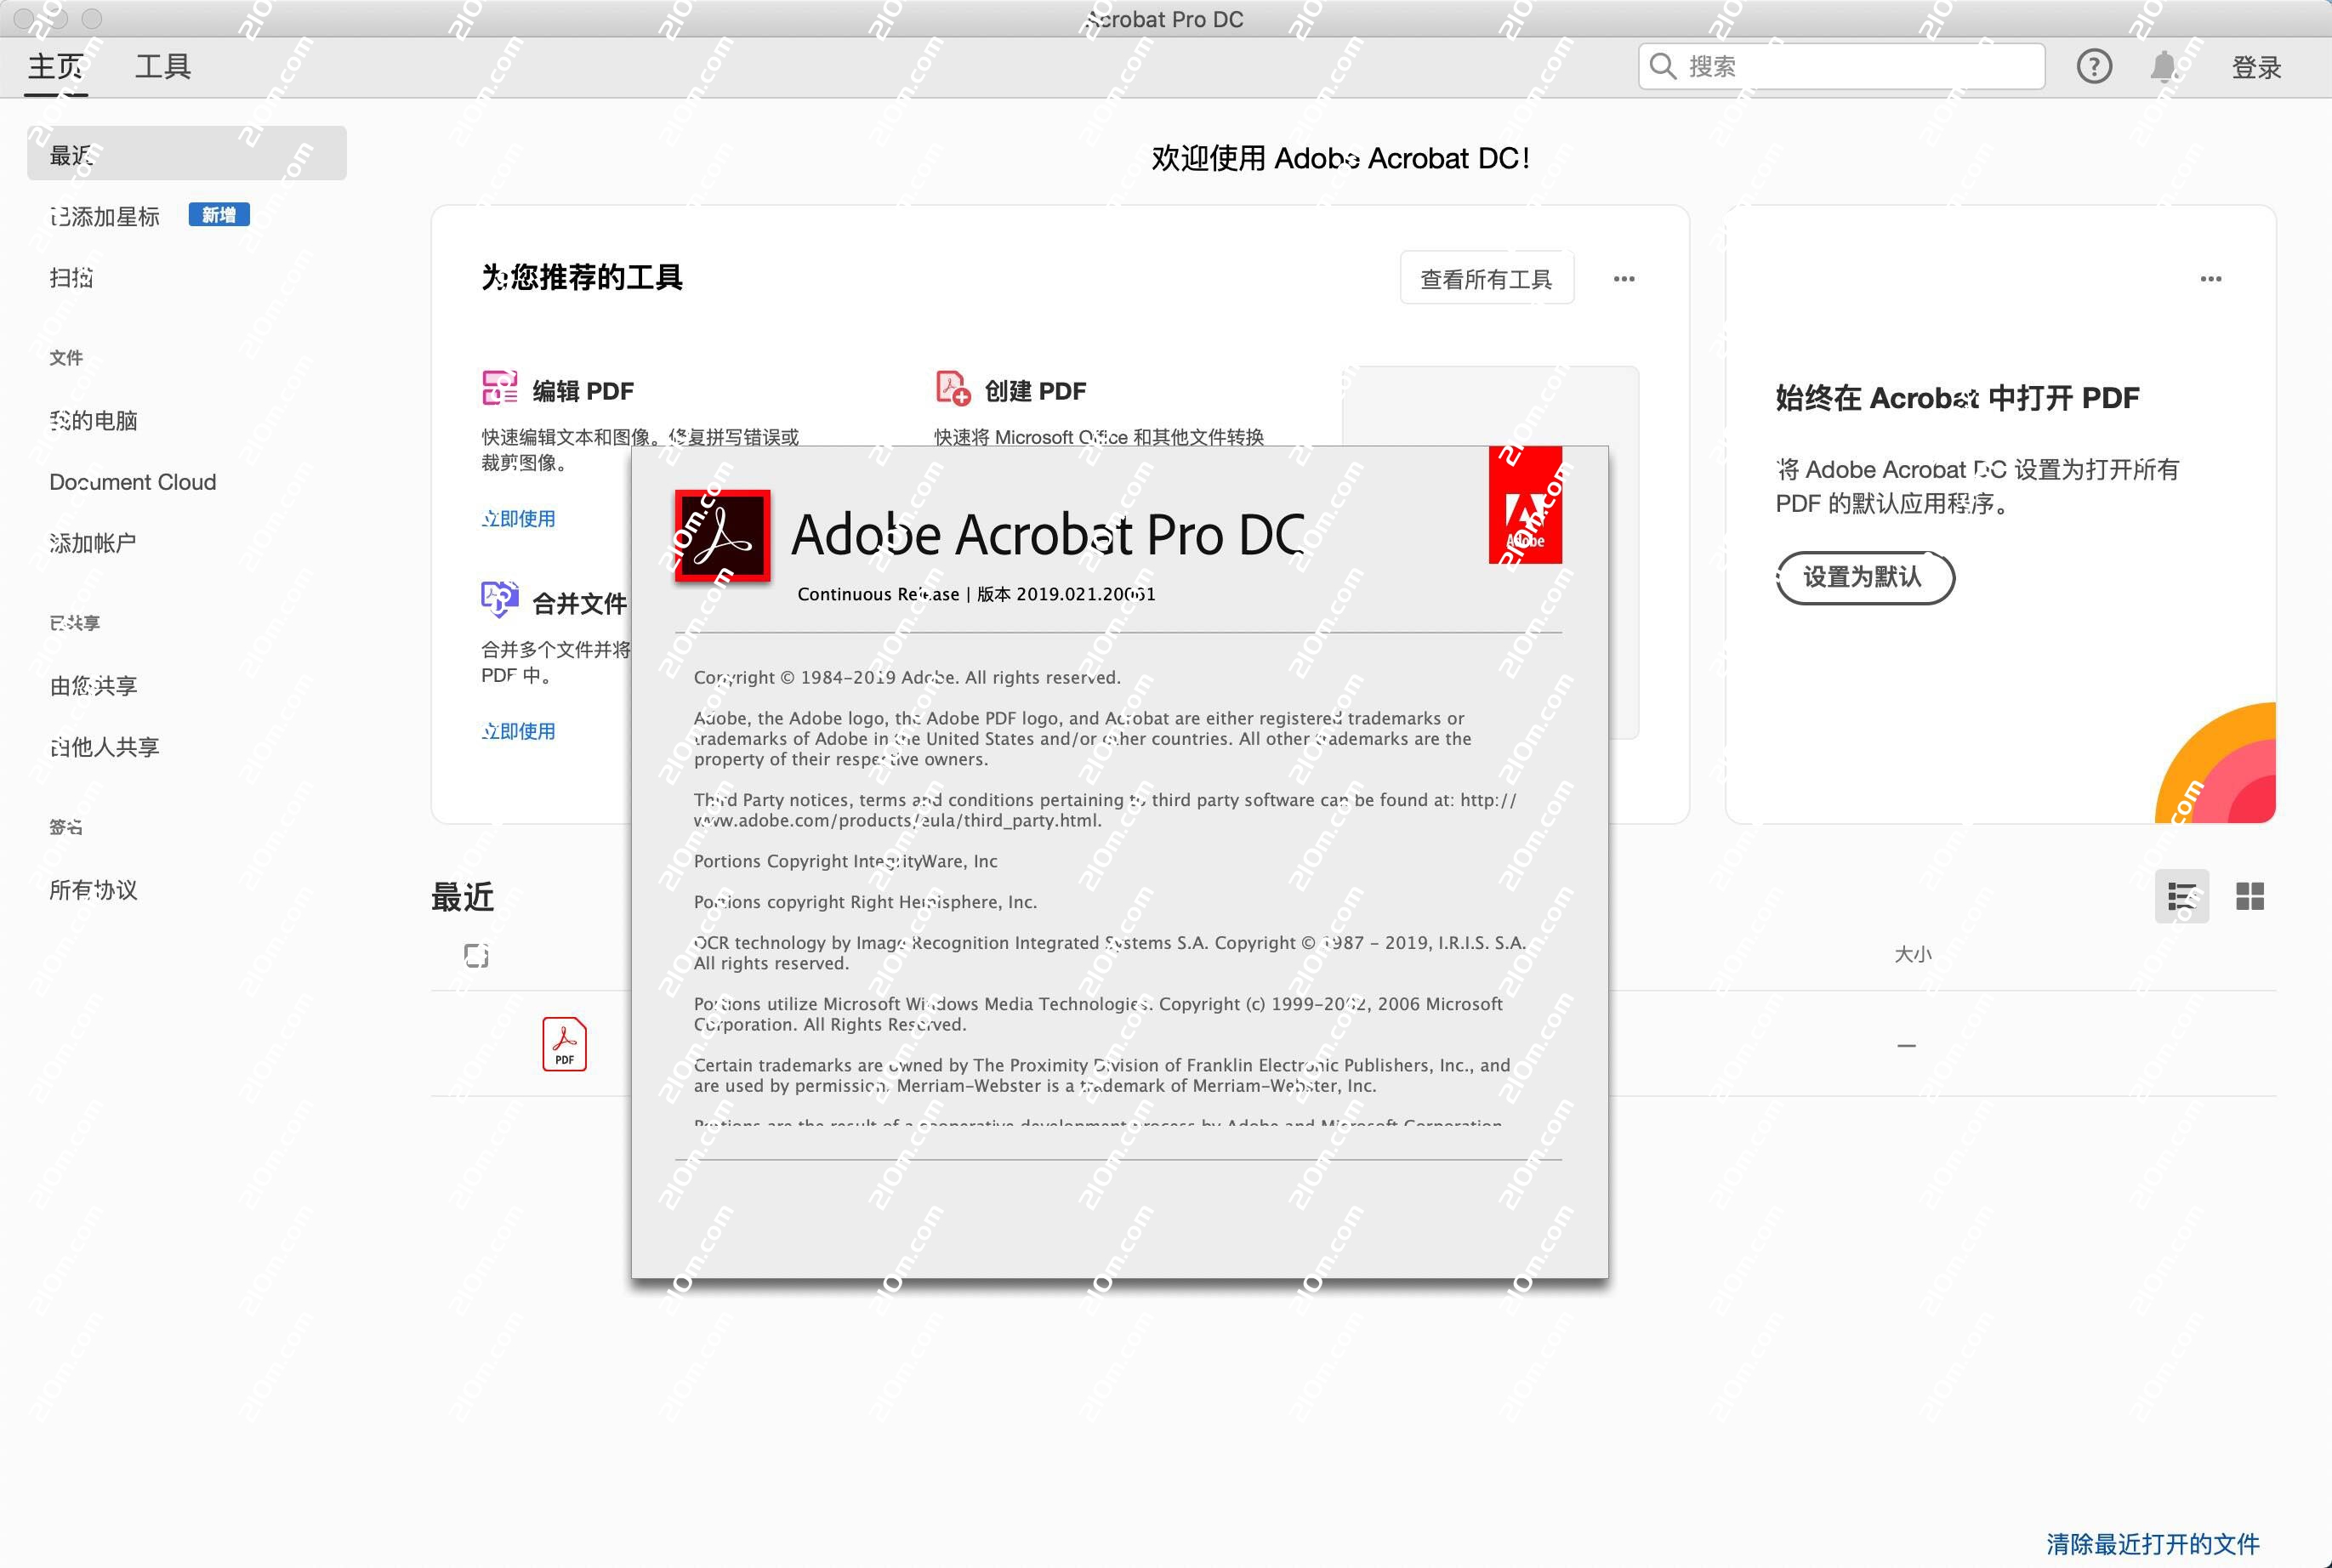Open Document Cloud in the sidebar
This screenshot has width=2332, height=1568.
[x=133, y=482]
